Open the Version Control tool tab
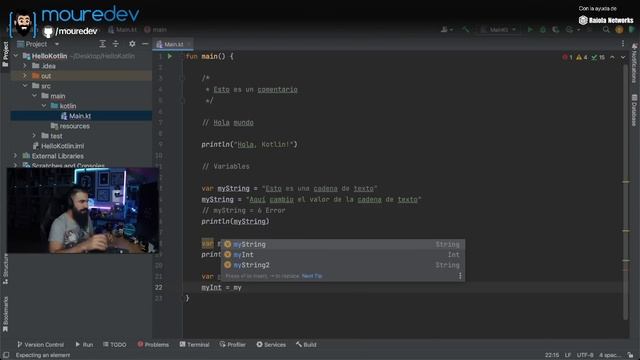The width and height of the screenshot is (640, 360). (x=40, y=345)
